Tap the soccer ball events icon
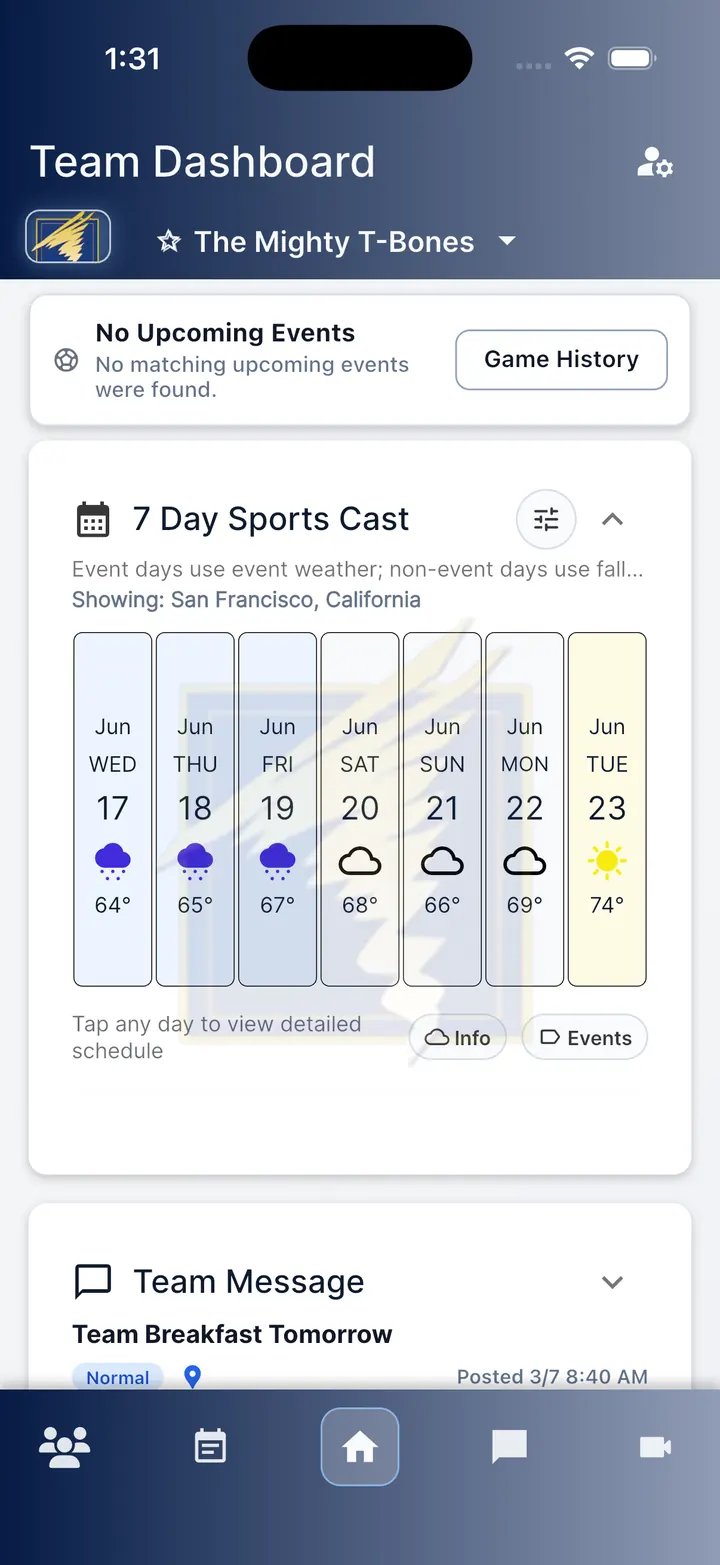The height and width of the screenshot is (1565, 720). (x=66, y=360)
